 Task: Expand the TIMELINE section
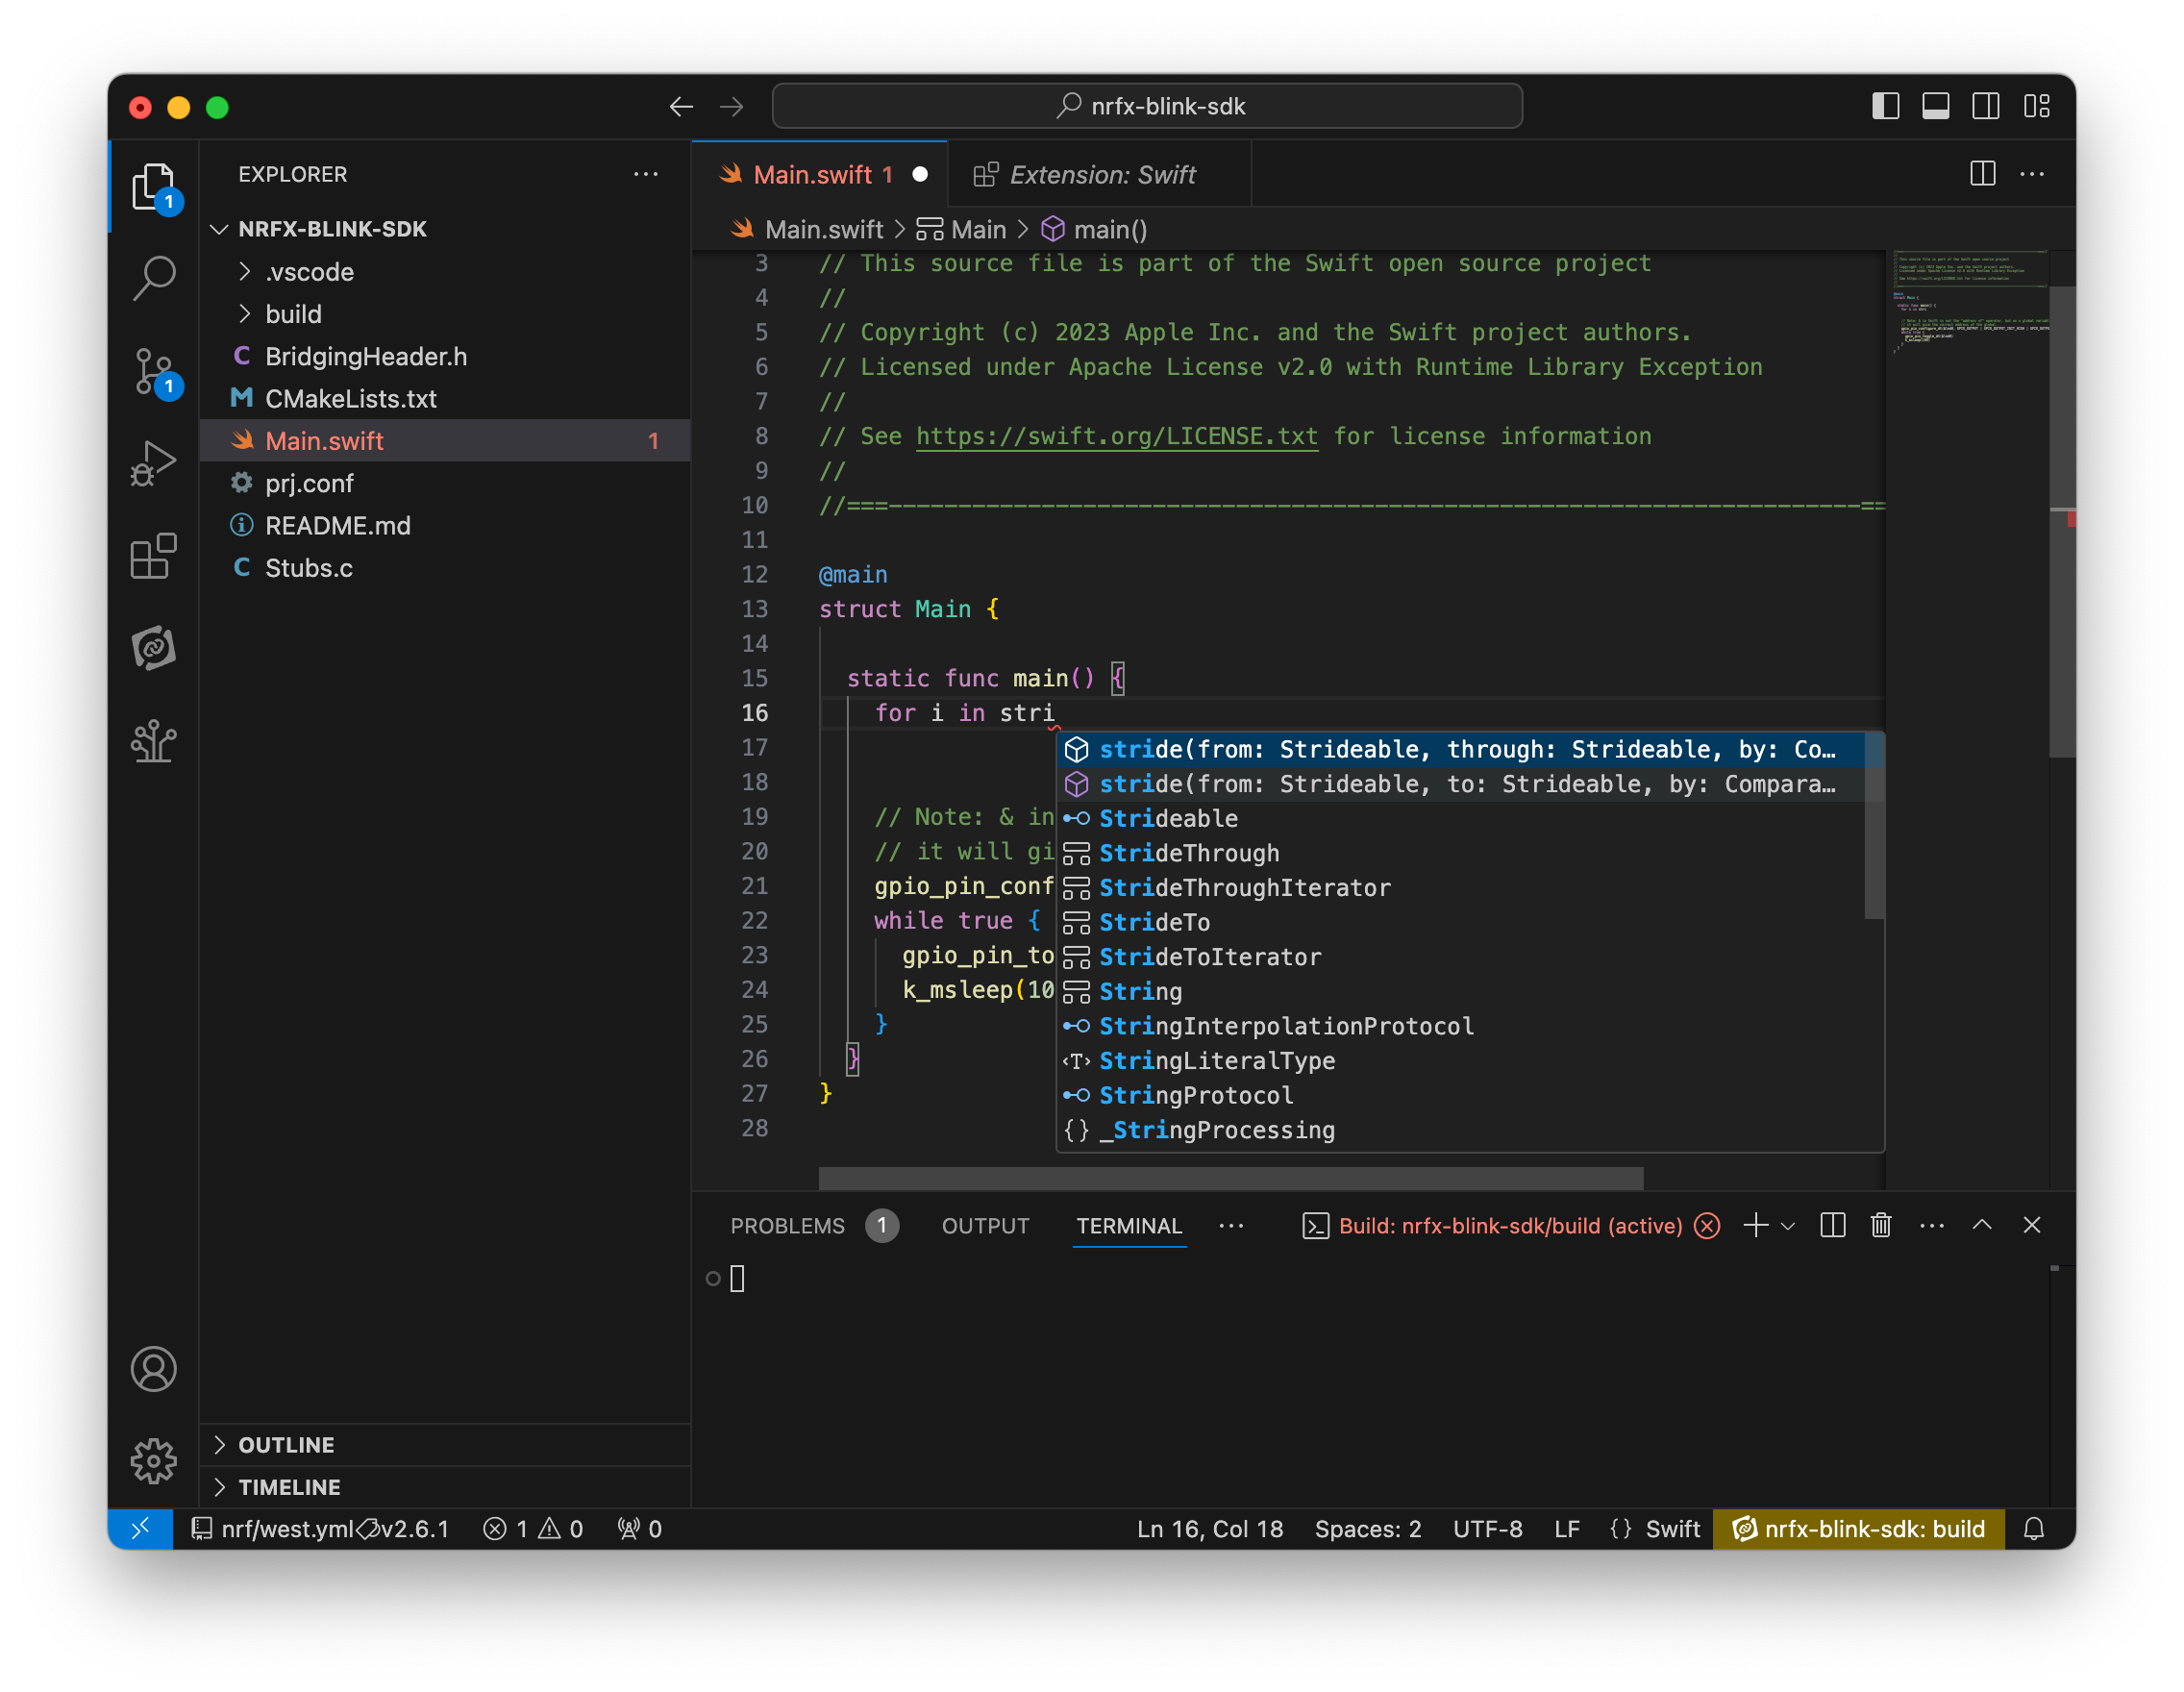(445, 1486)
